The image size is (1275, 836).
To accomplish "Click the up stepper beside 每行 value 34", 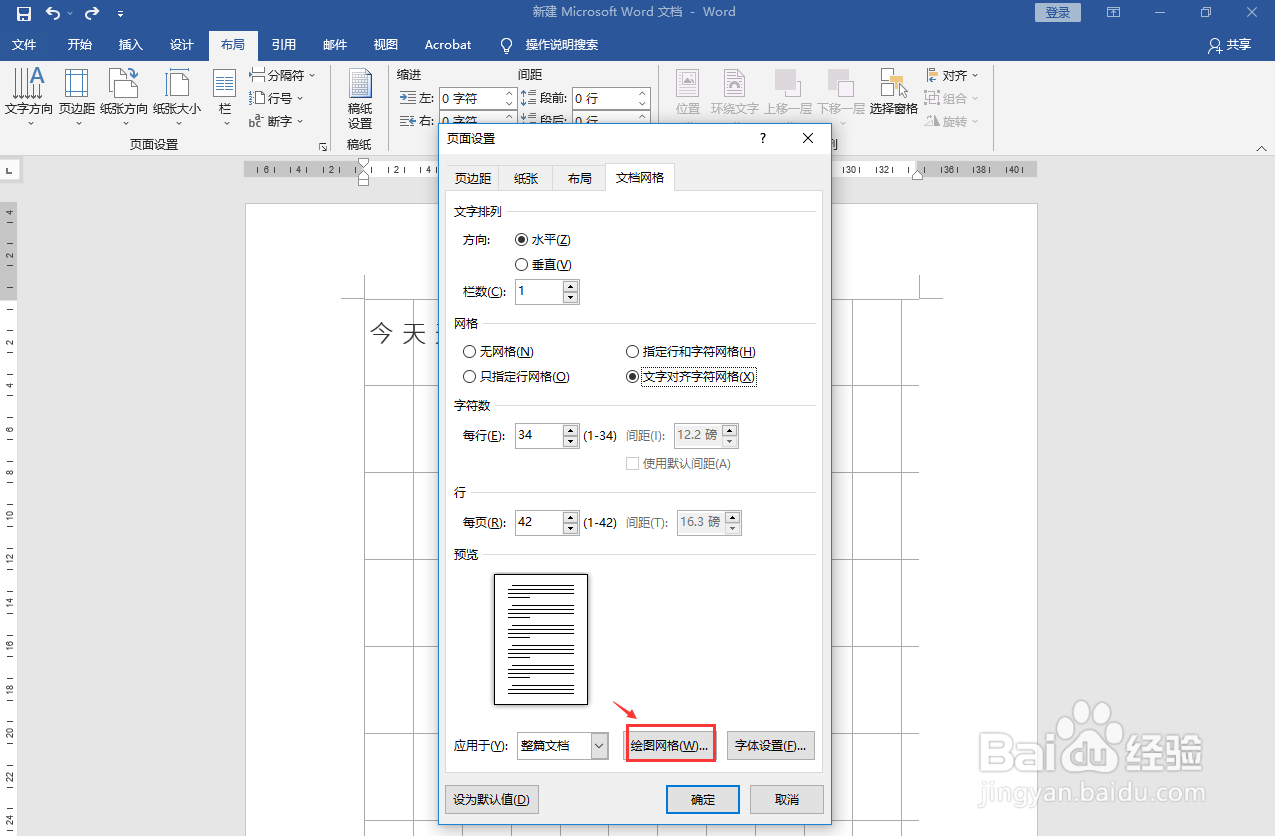I will pos(570,430).
